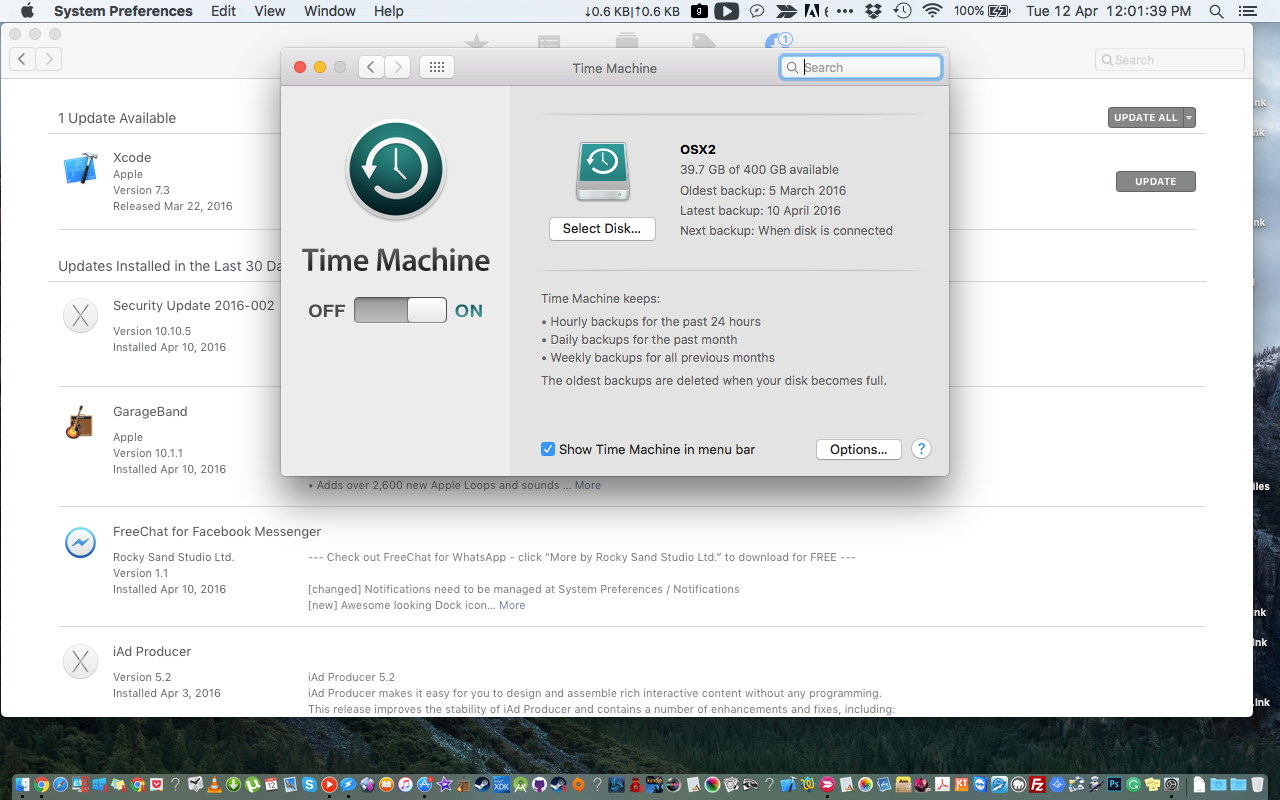Viewport: 1280px width, 800px height.
Task: Open uTorrent from the Dock
Action: click(x=252, y=785)
